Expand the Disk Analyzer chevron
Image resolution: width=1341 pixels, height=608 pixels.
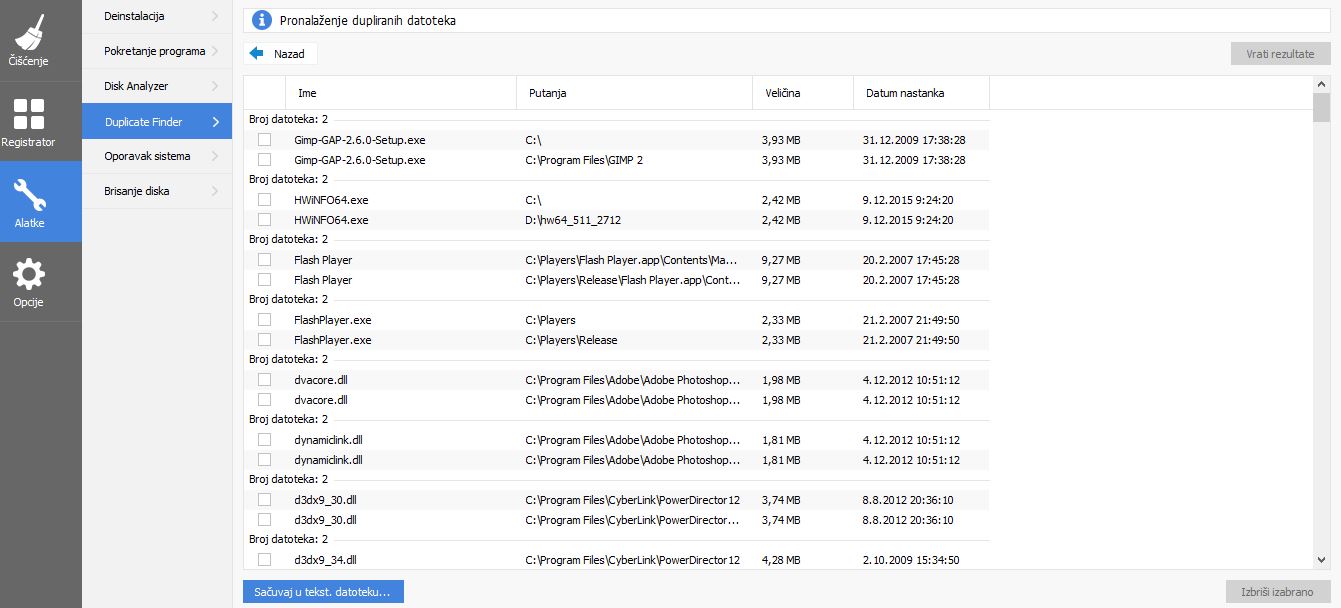[215, 86]
